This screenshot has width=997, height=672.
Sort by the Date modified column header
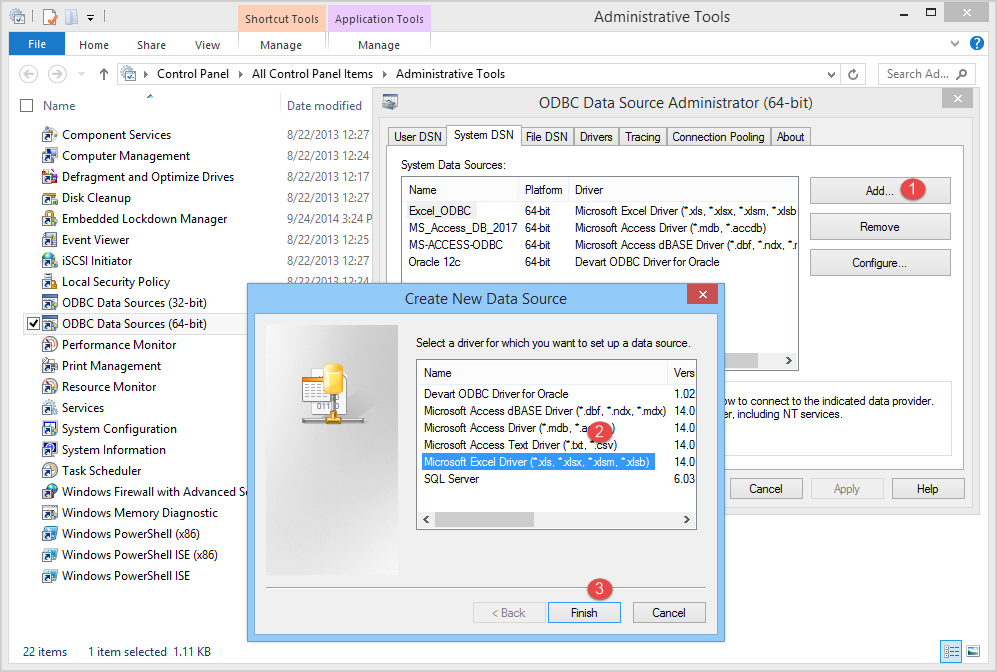(324, 106)
